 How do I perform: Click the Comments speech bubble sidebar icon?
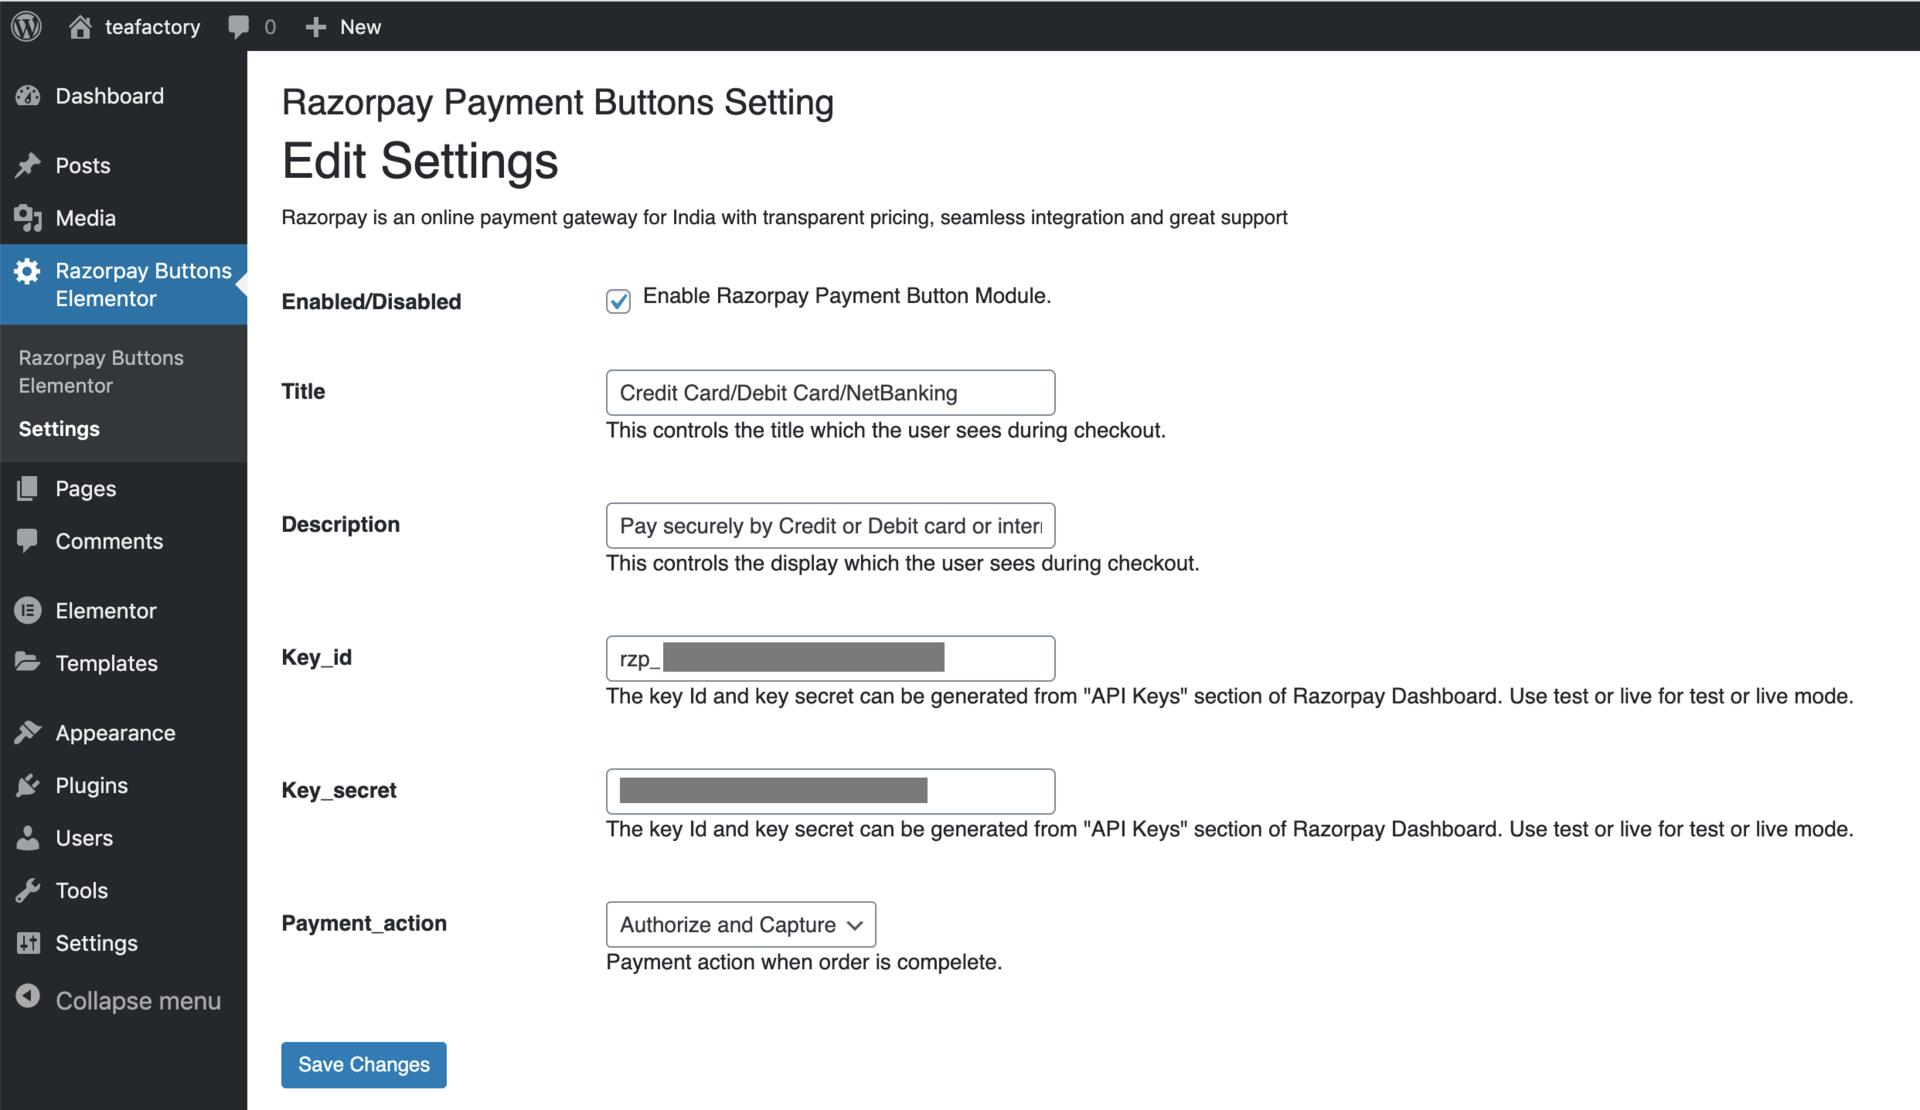pos(28,541)
